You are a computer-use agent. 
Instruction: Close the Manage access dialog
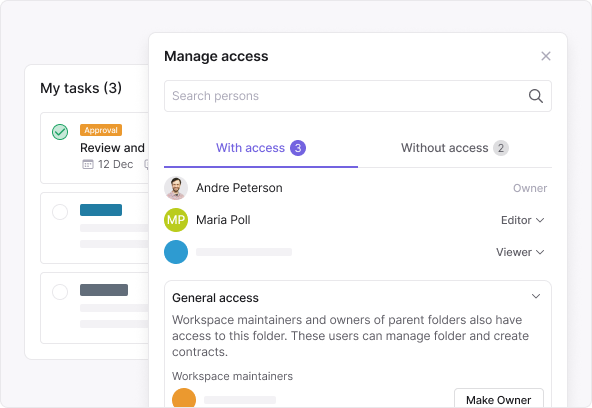pyautogui.click(x=546, y=56)
